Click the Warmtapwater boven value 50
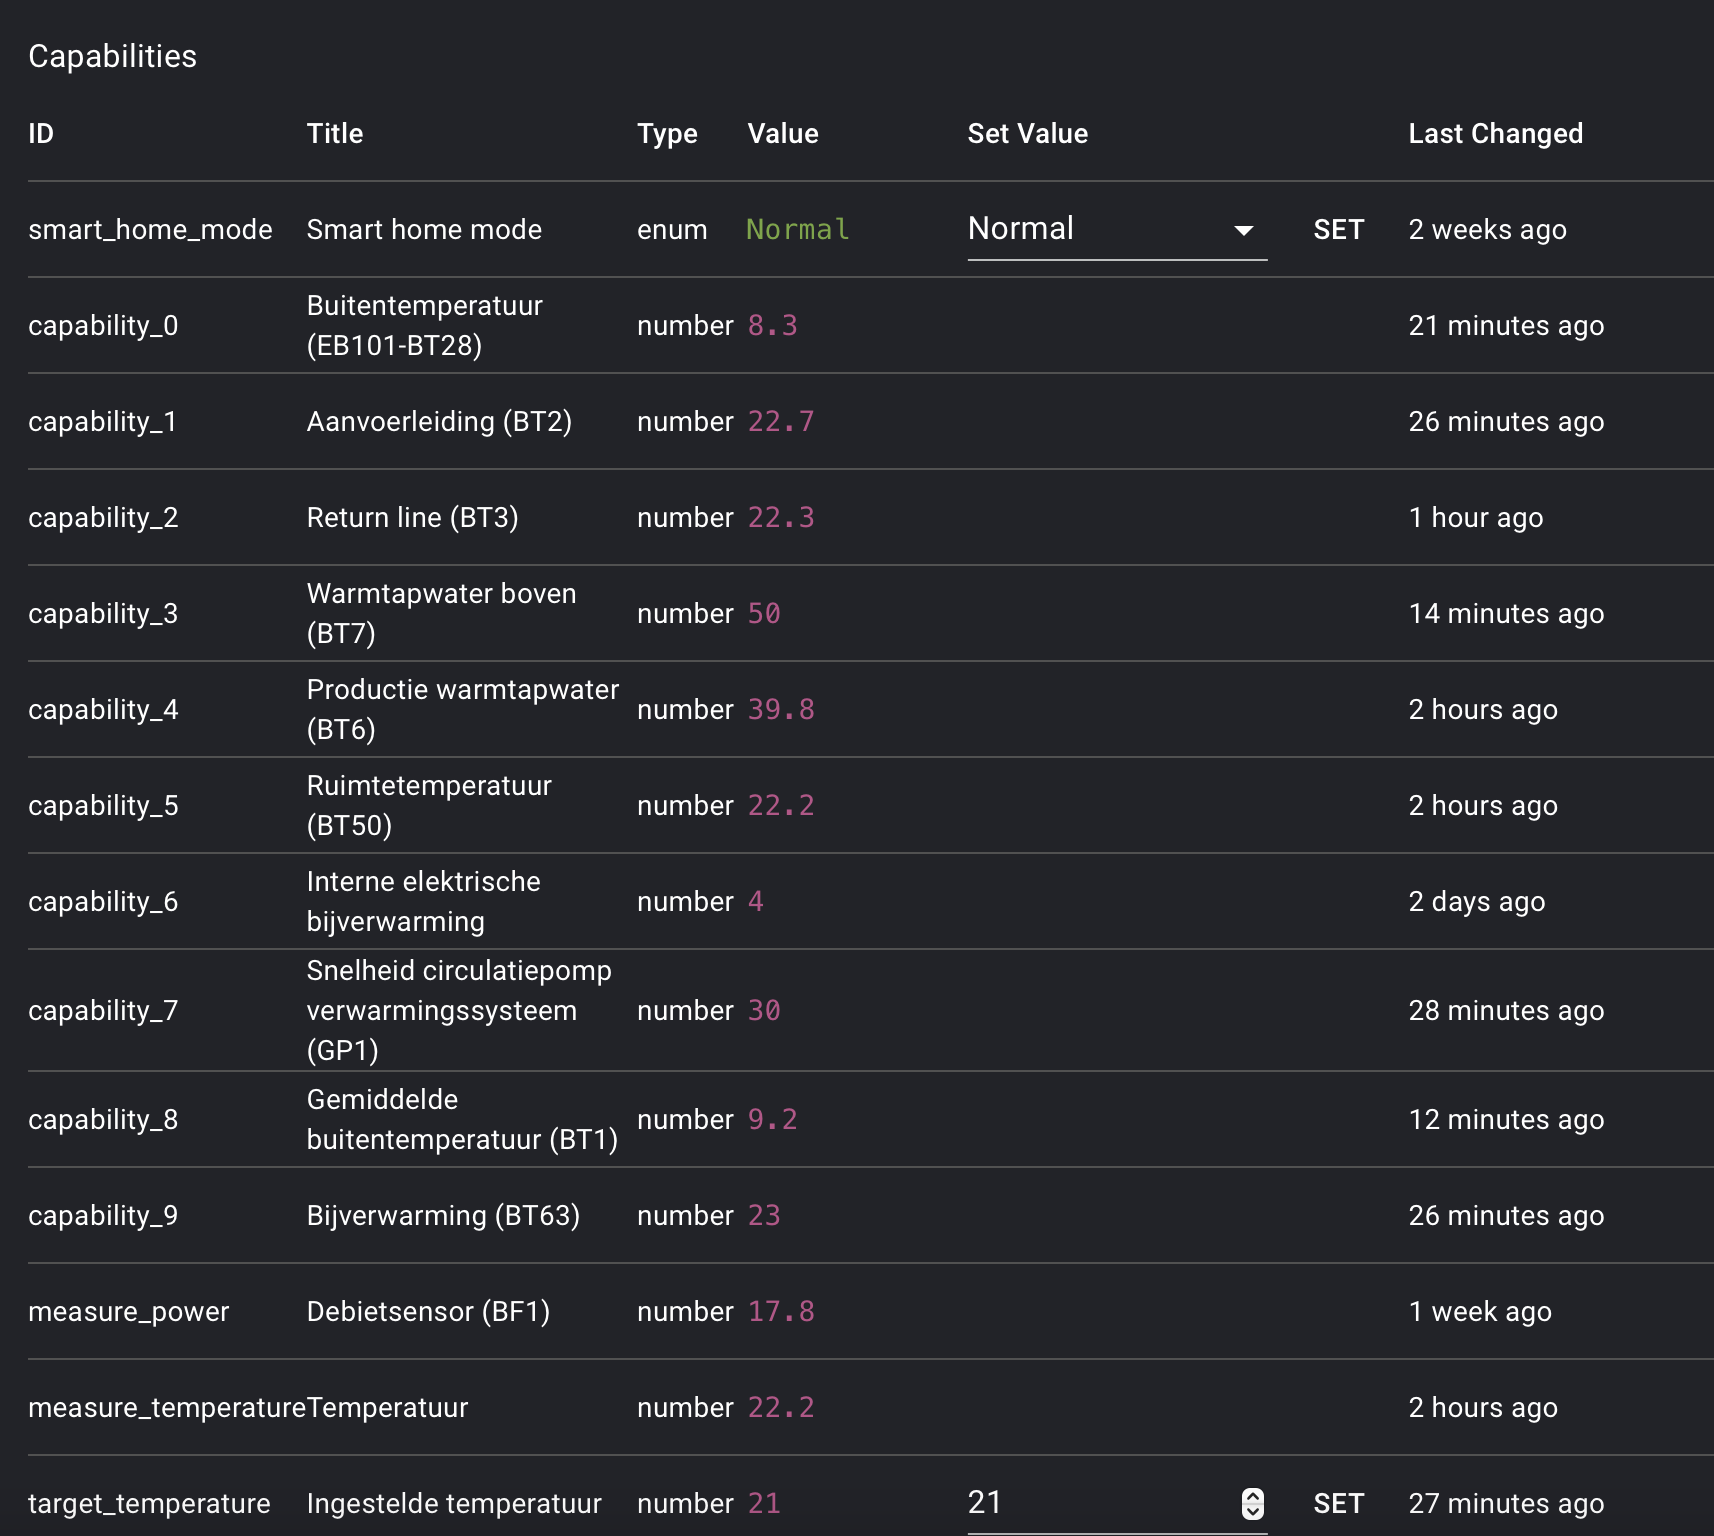Viewport: 1714px width, 1536px height. 764,614
